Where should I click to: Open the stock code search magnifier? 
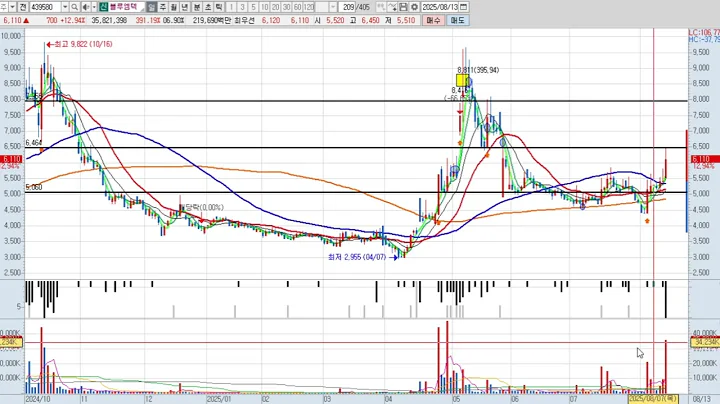(x=74, y=7)
